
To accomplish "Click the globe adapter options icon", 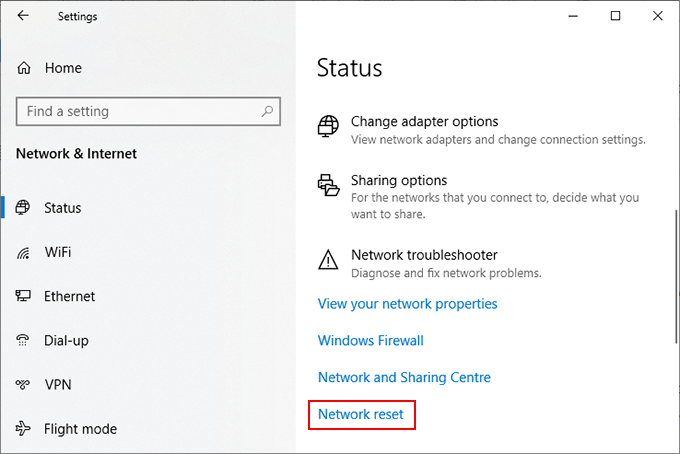I will coord(328,127).
